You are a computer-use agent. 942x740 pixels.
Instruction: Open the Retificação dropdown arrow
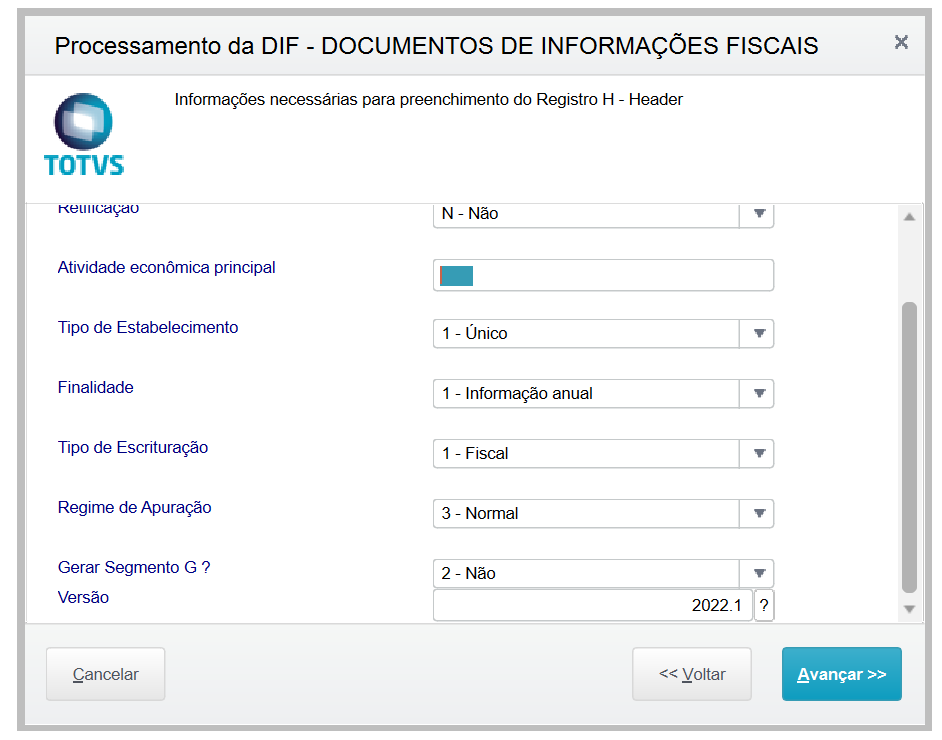(x=758, y=213)
